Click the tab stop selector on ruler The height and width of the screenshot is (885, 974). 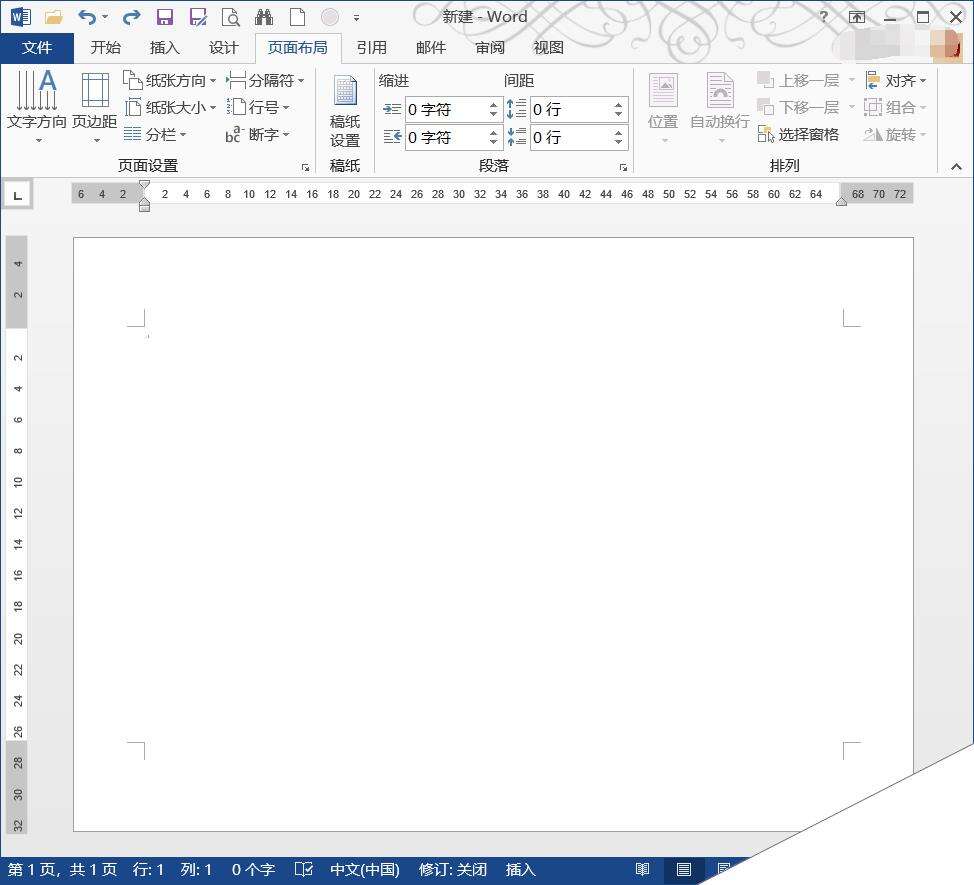17,195
